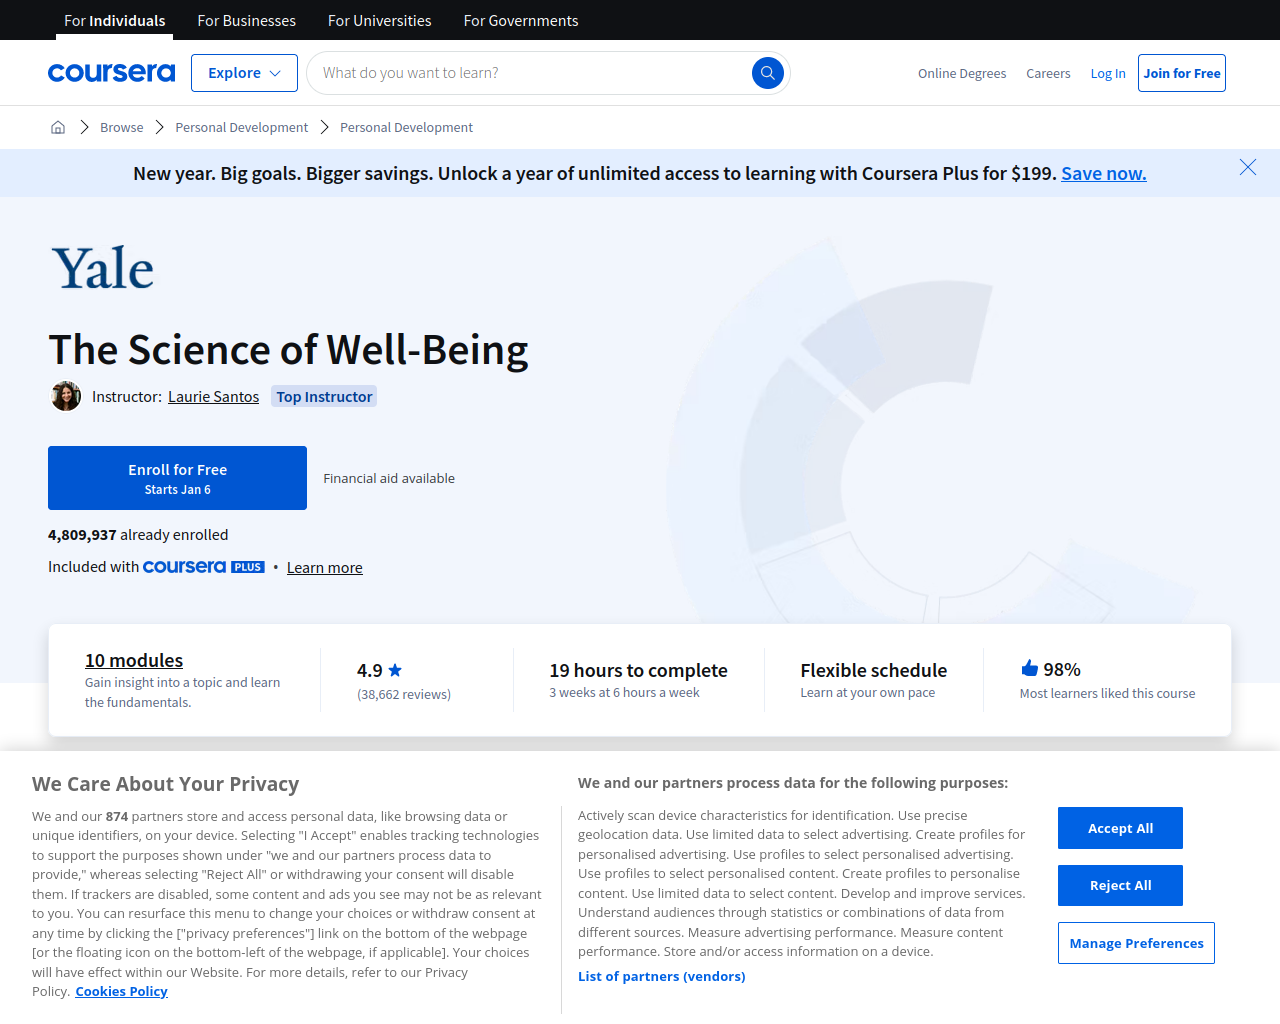Open Online Degrees in header
The height and width of the screenshot is (1024, 1280).
pos(962,73)
